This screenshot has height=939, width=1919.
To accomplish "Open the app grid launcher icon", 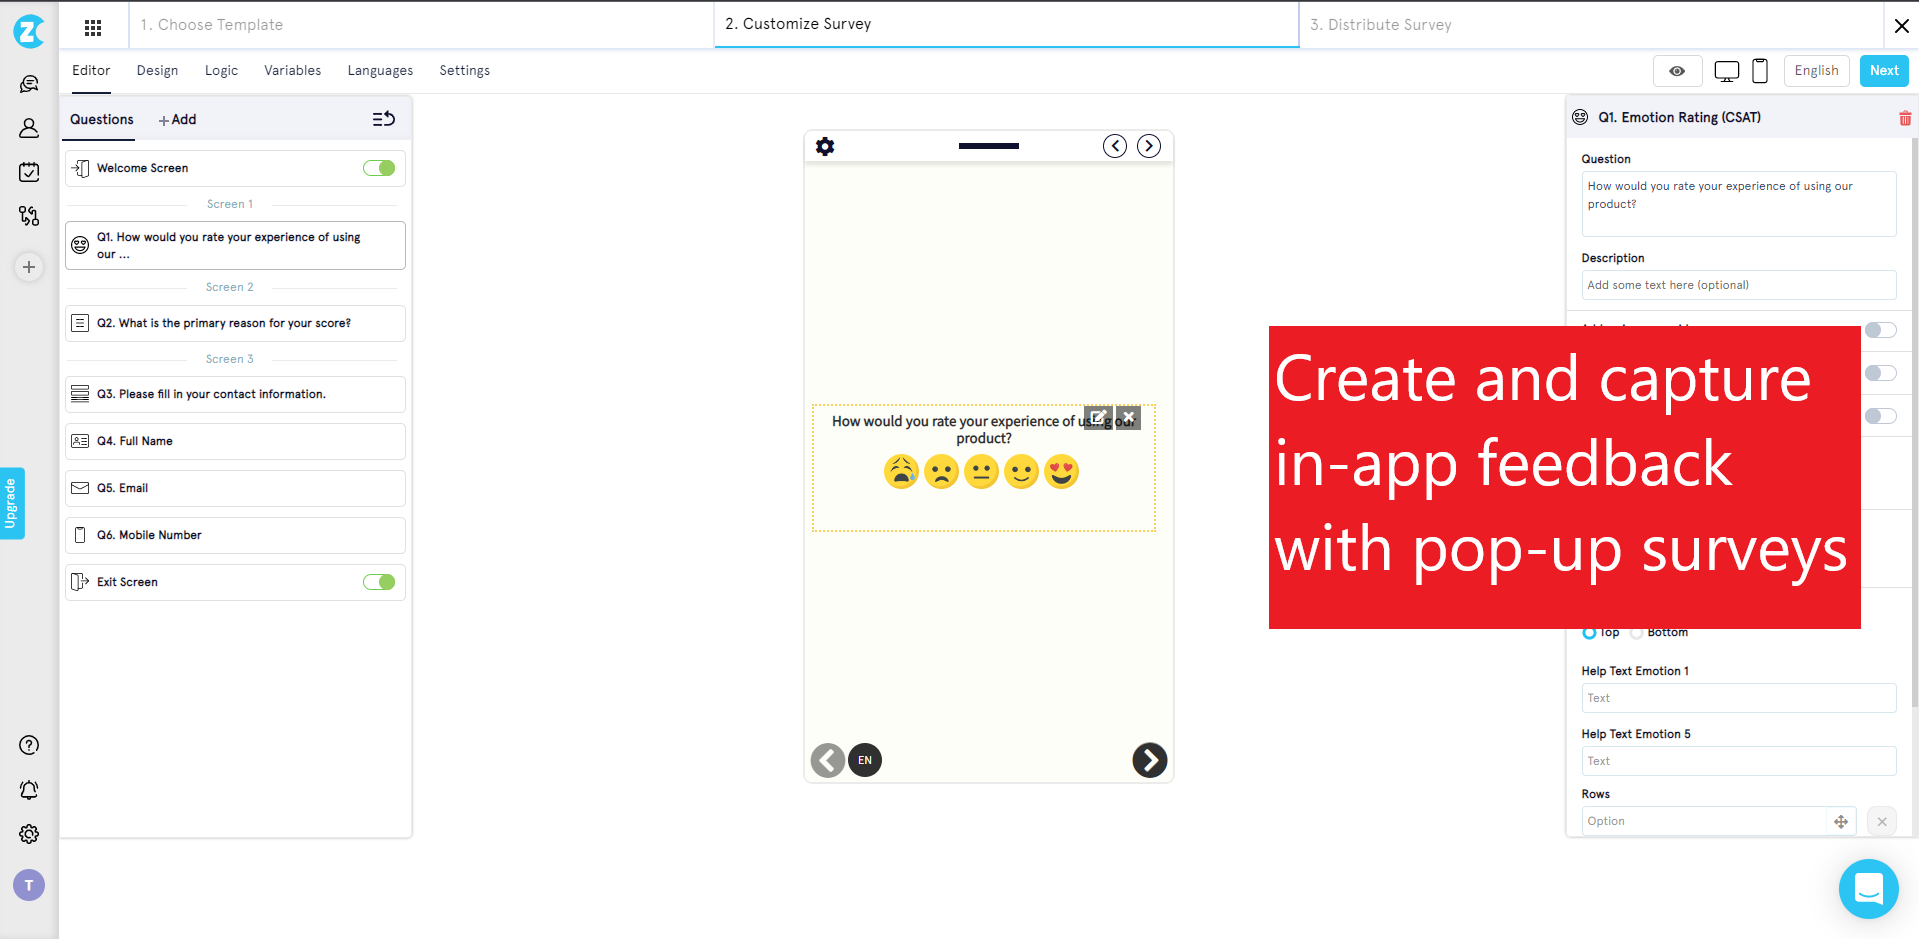I will pyautogui.click(x=93, y=27).
